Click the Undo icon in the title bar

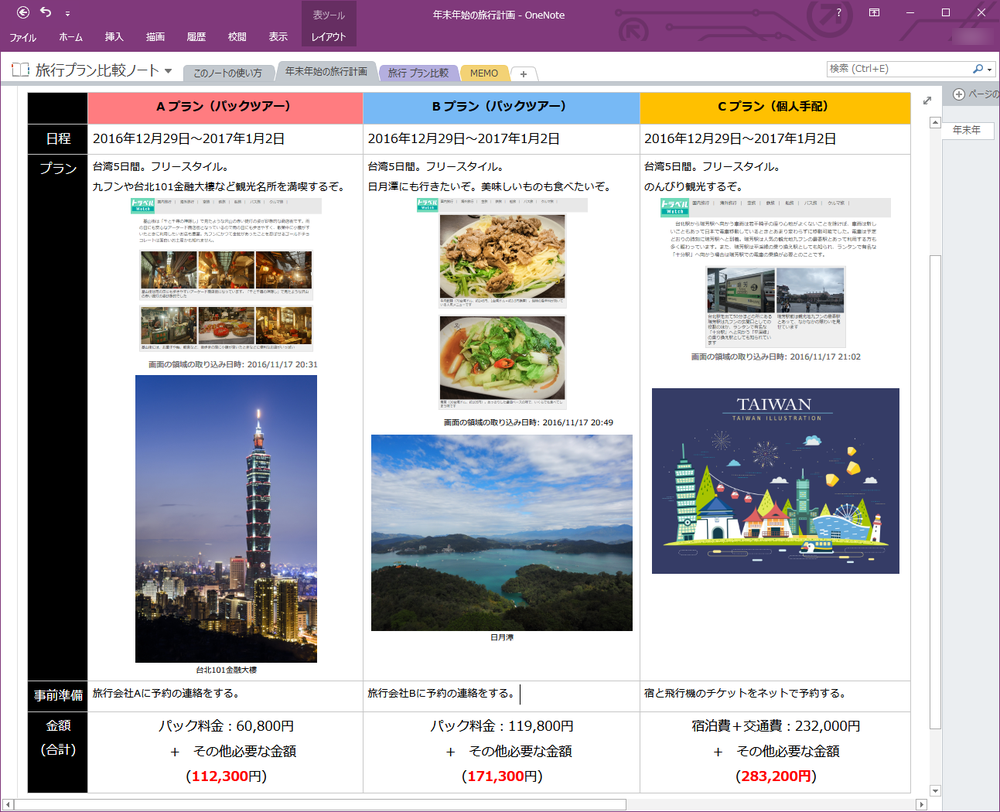[x=45, y=12]
